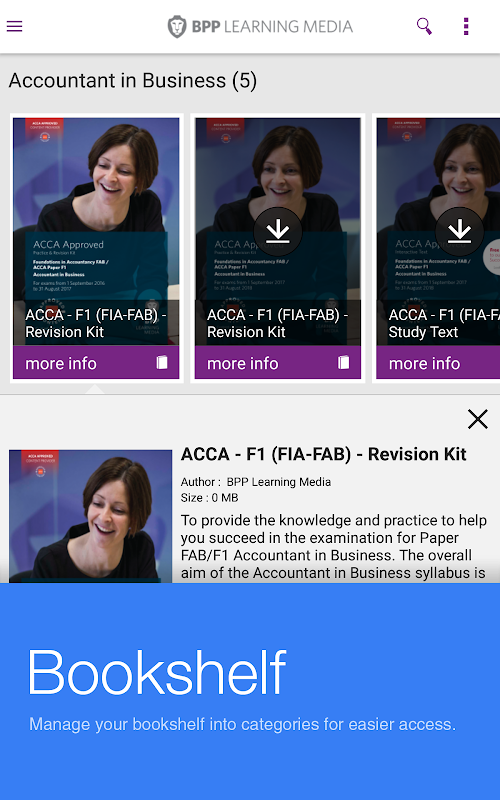Select "more info" under second Revision Kit

[242, 363]
